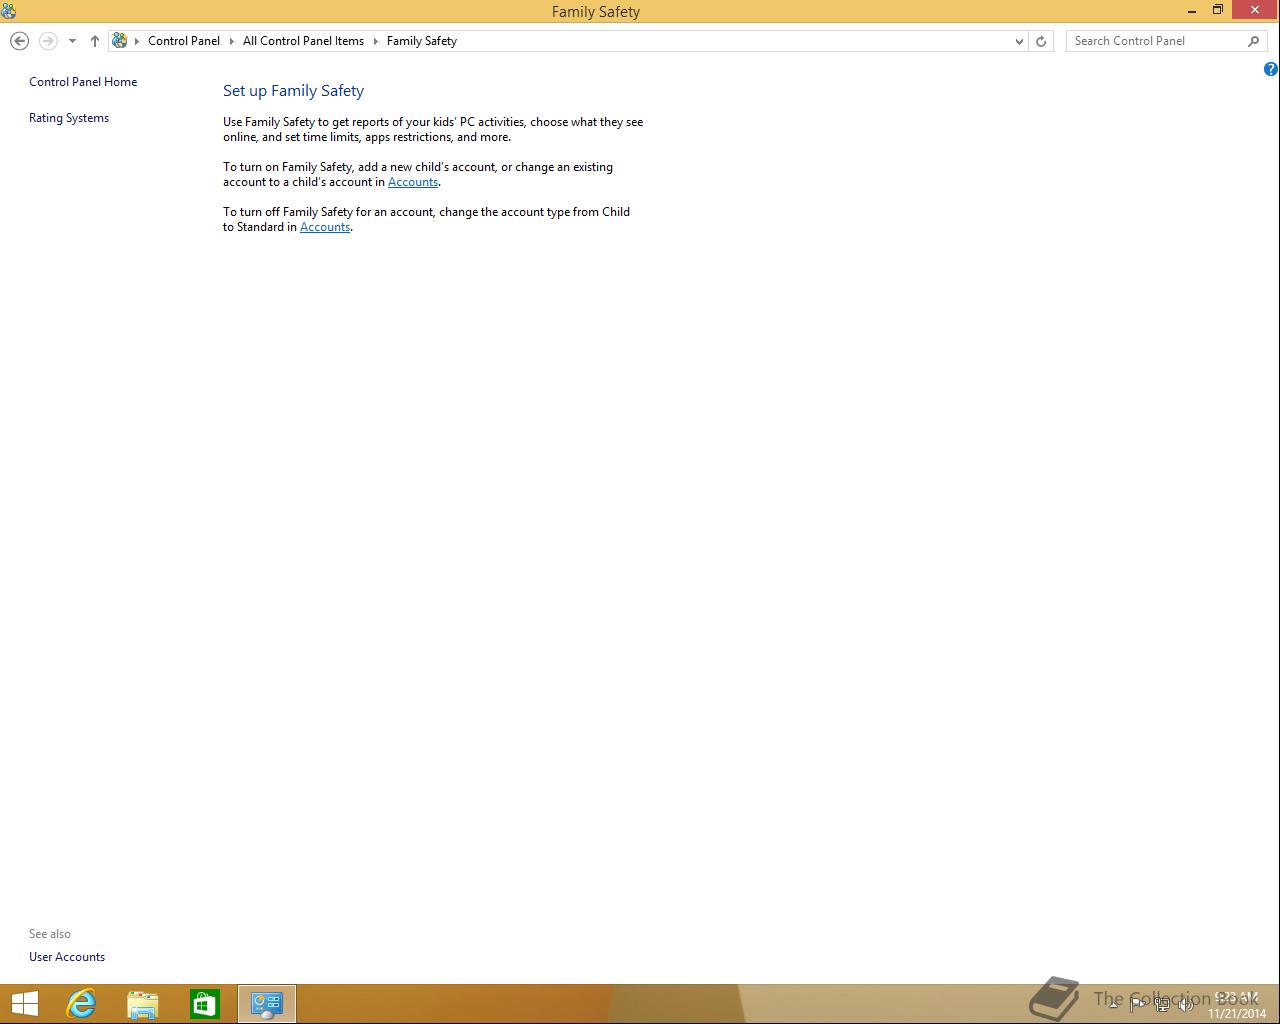The image size is (1280, 1024).
Task: Open Action Center flag icon
Action: click(1138, 1004)
